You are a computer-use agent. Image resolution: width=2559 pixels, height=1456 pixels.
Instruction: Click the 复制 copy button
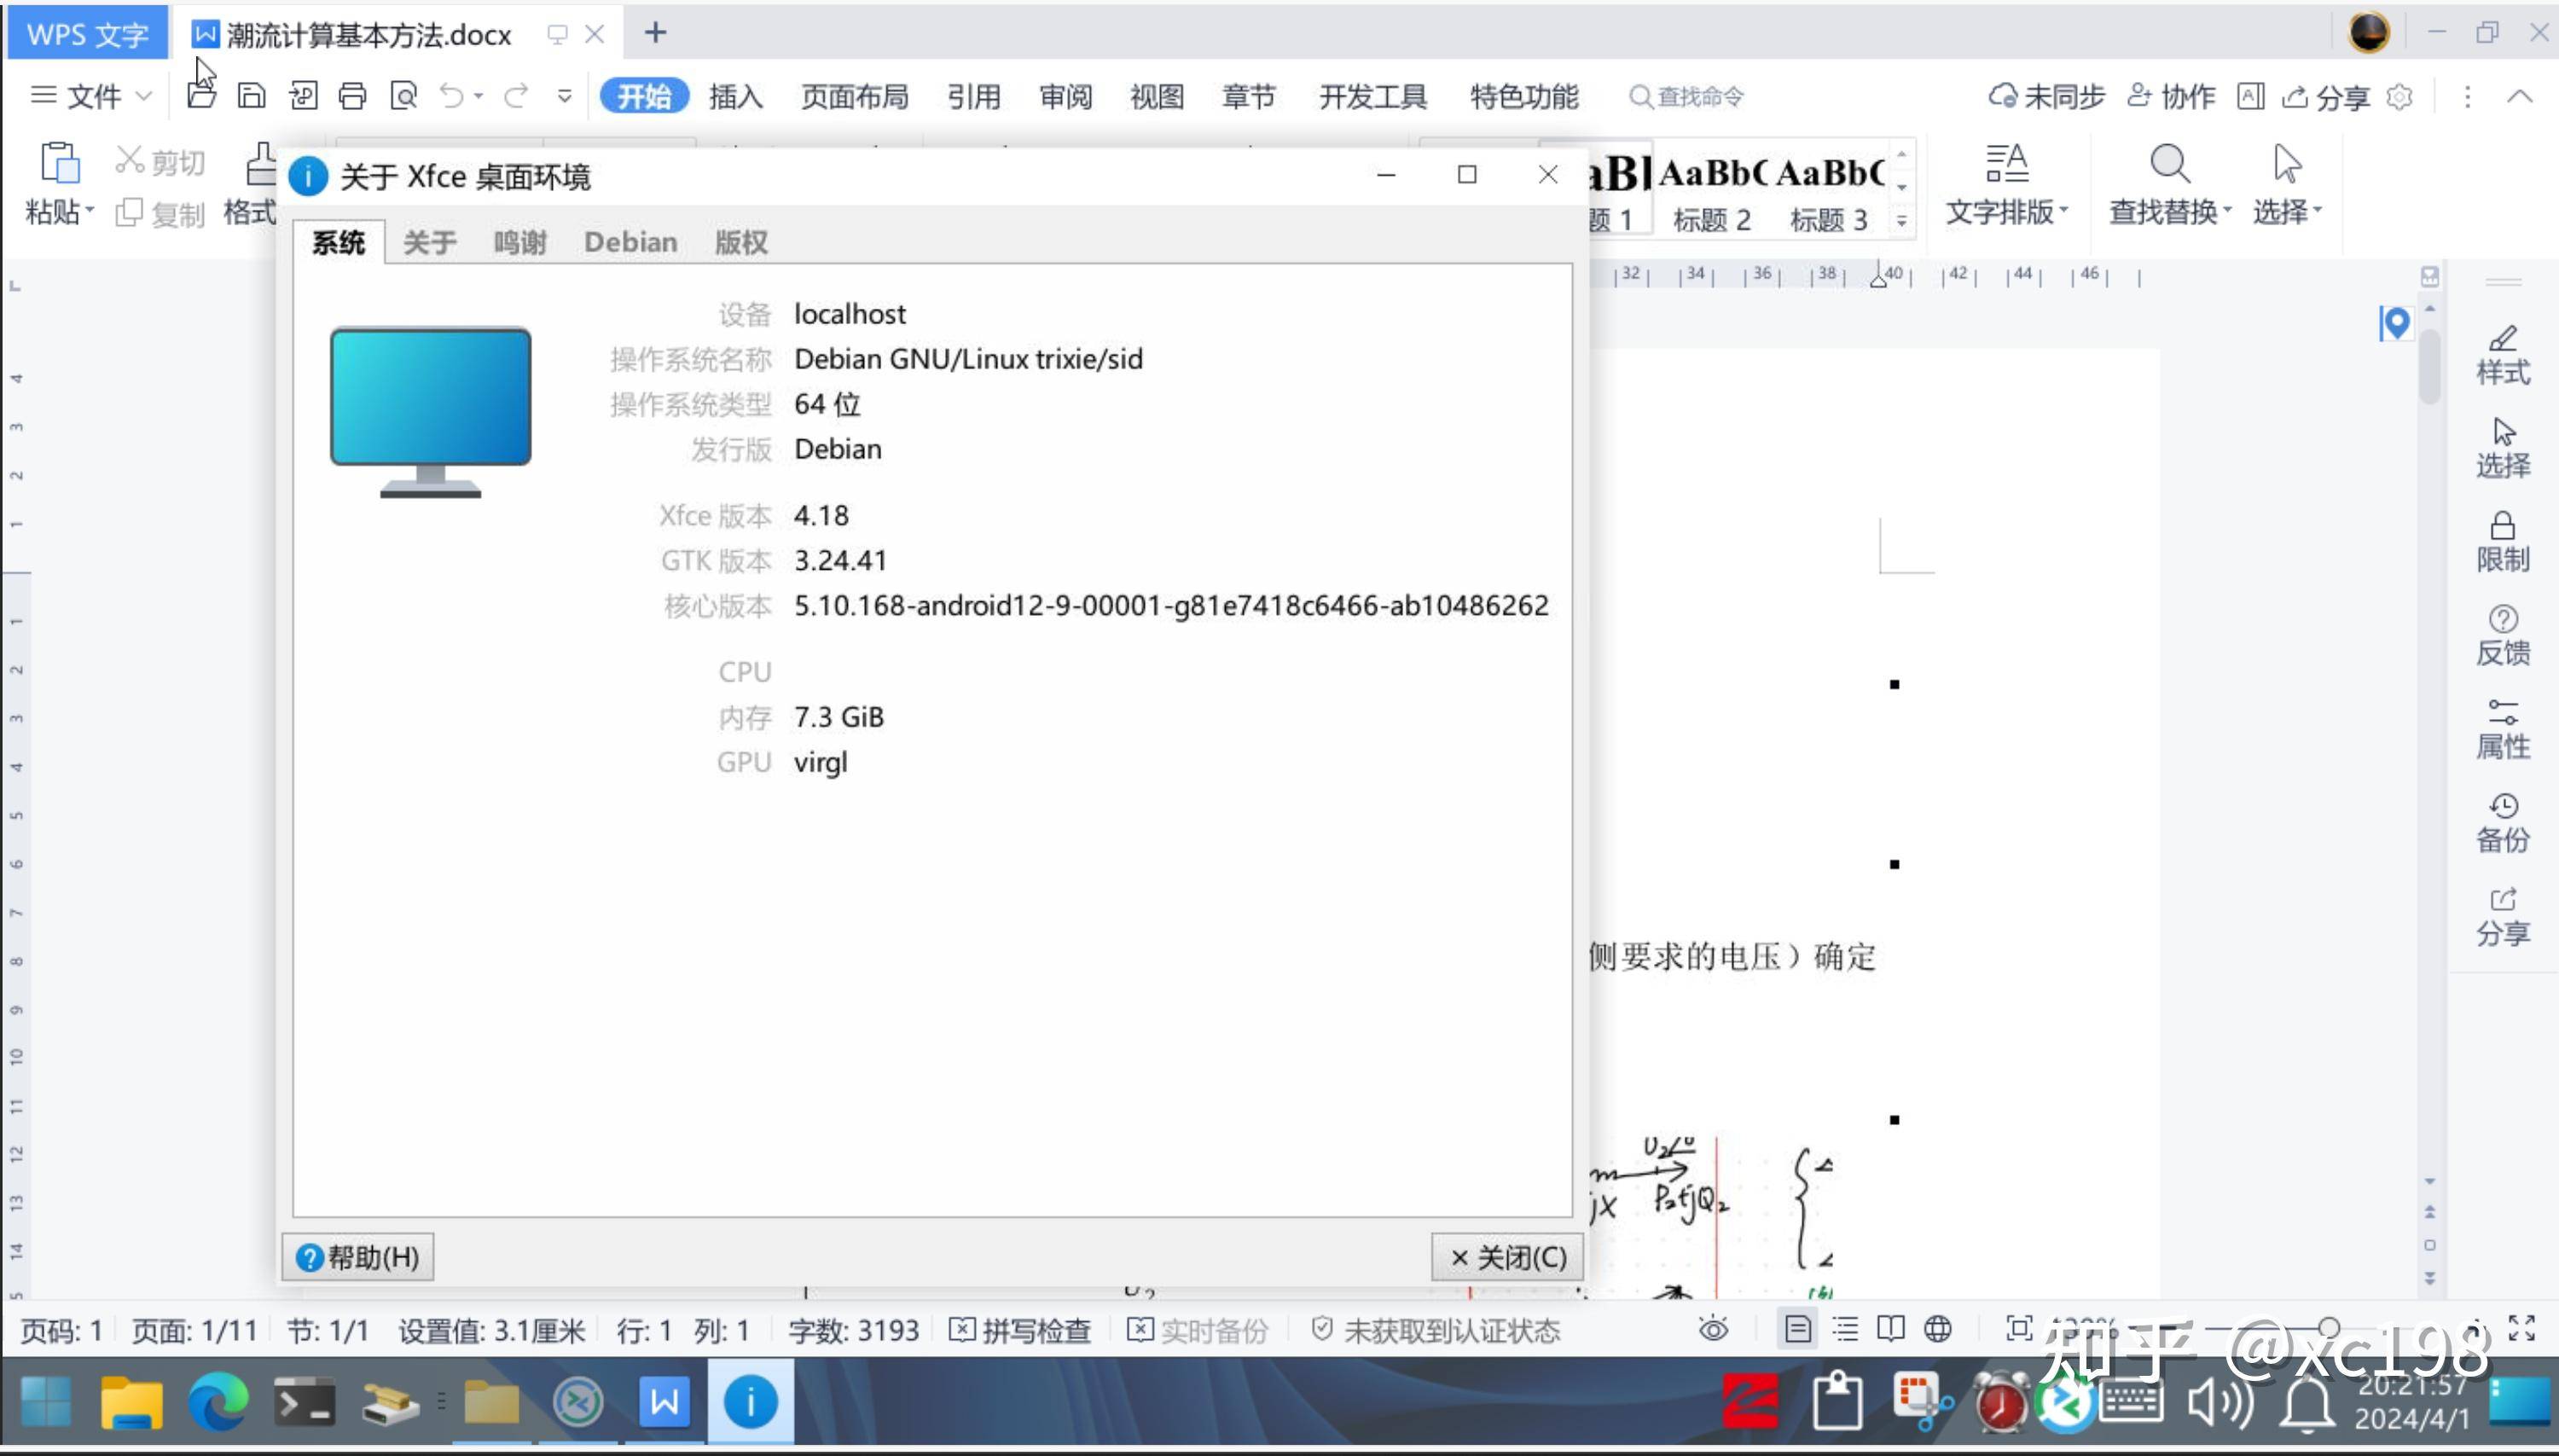[161, 213]
